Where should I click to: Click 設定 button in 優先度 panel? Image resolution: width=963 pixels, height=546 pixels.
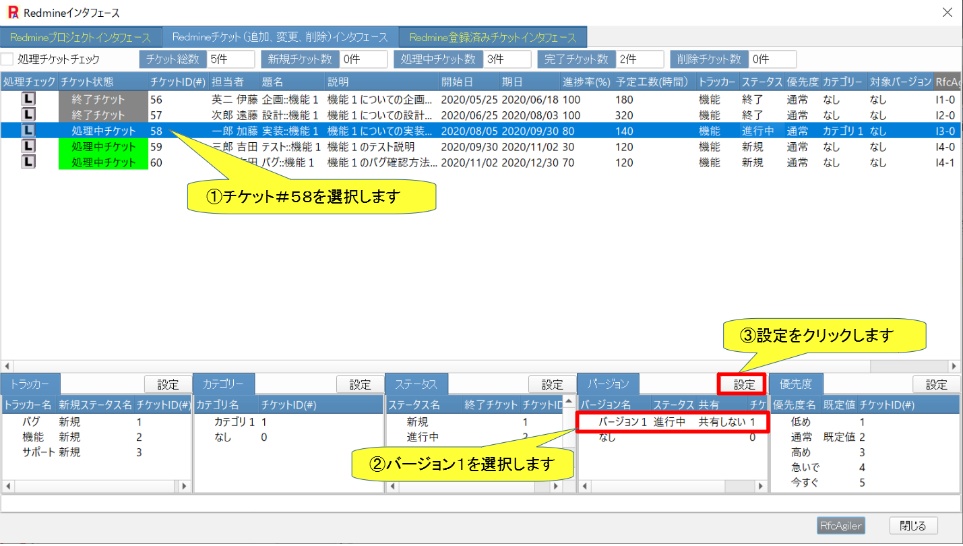pos(936,384)
